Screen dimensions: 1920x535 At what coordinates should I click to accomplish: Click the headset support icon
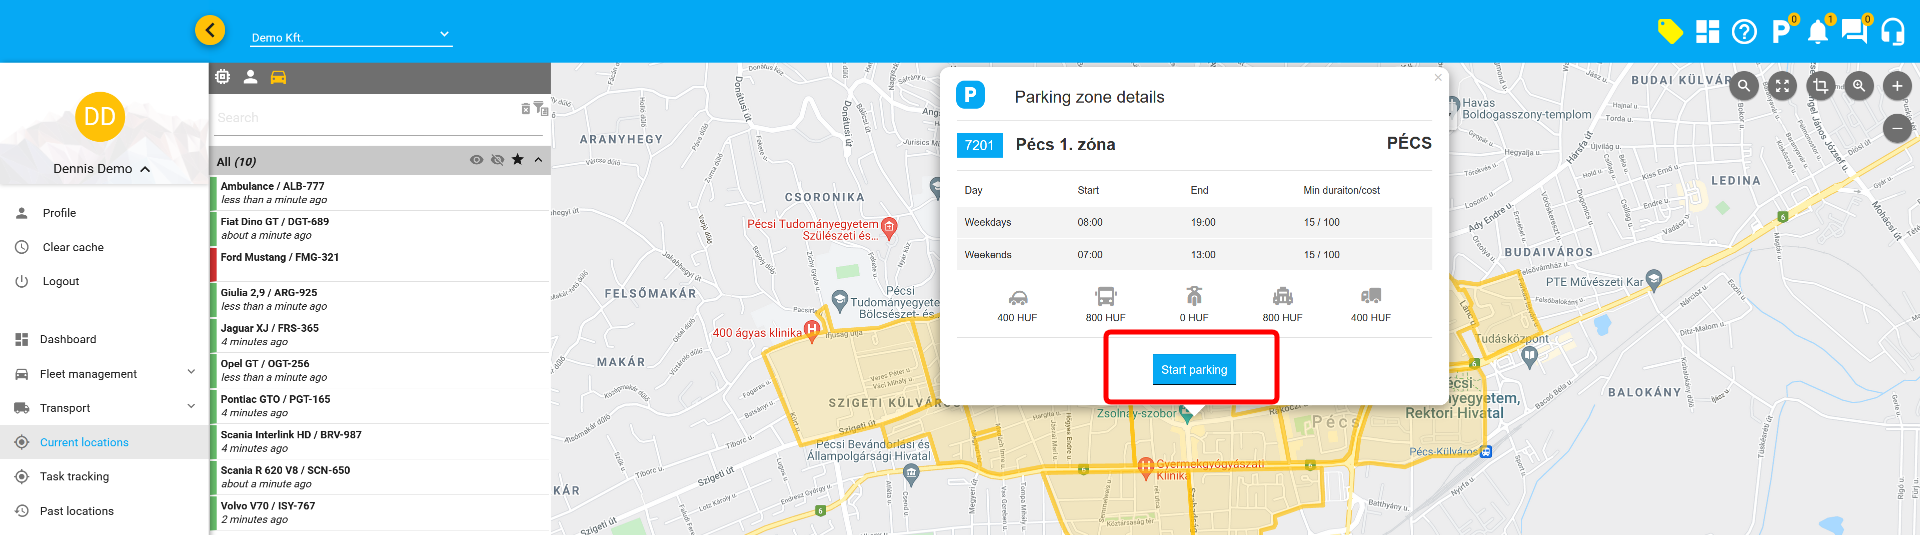click(1892, 32)
